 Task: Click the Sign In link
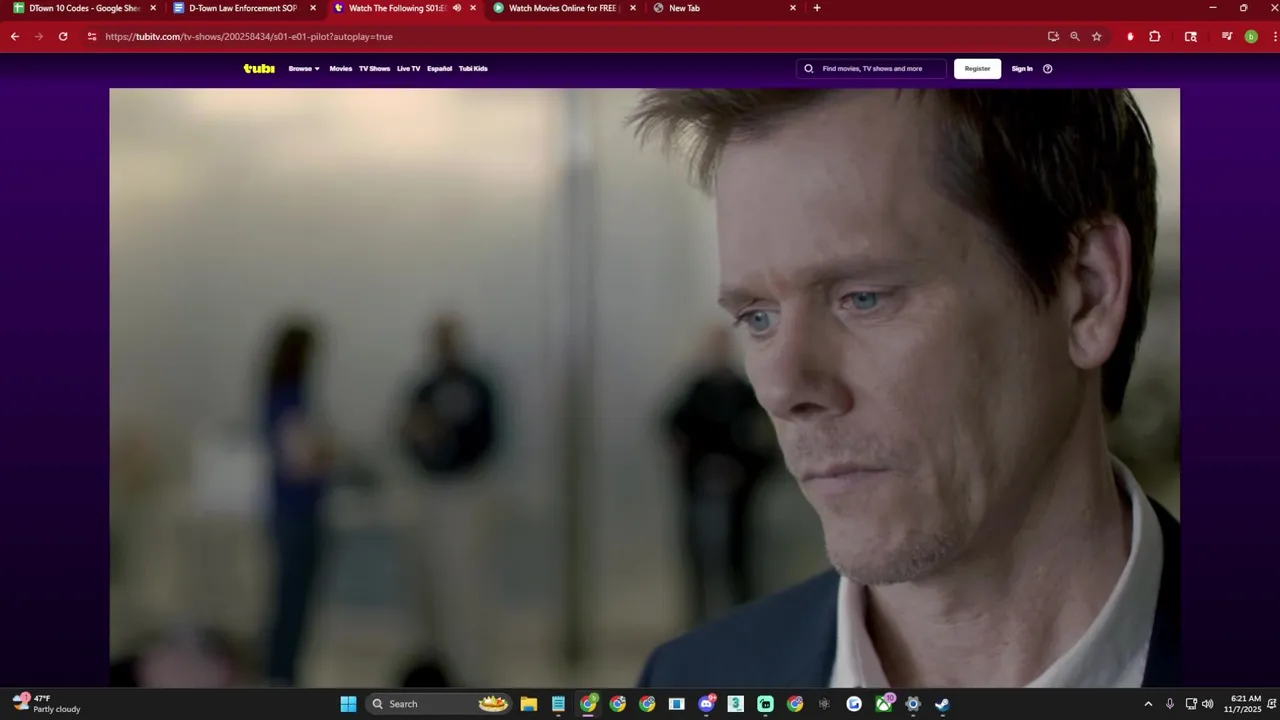(1022, 69)
